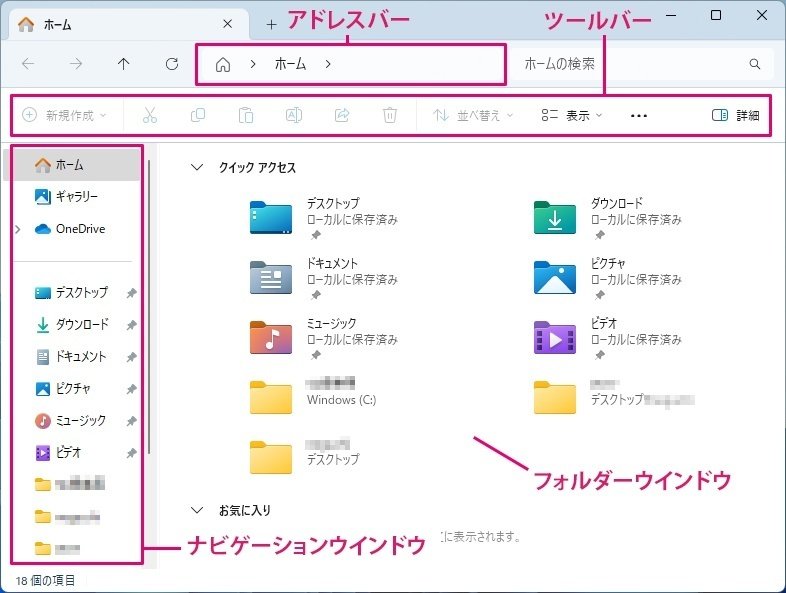Viewport: 786px width, 593px height.
Task: Click the Cut scissors icon
Action: [150, 115]
